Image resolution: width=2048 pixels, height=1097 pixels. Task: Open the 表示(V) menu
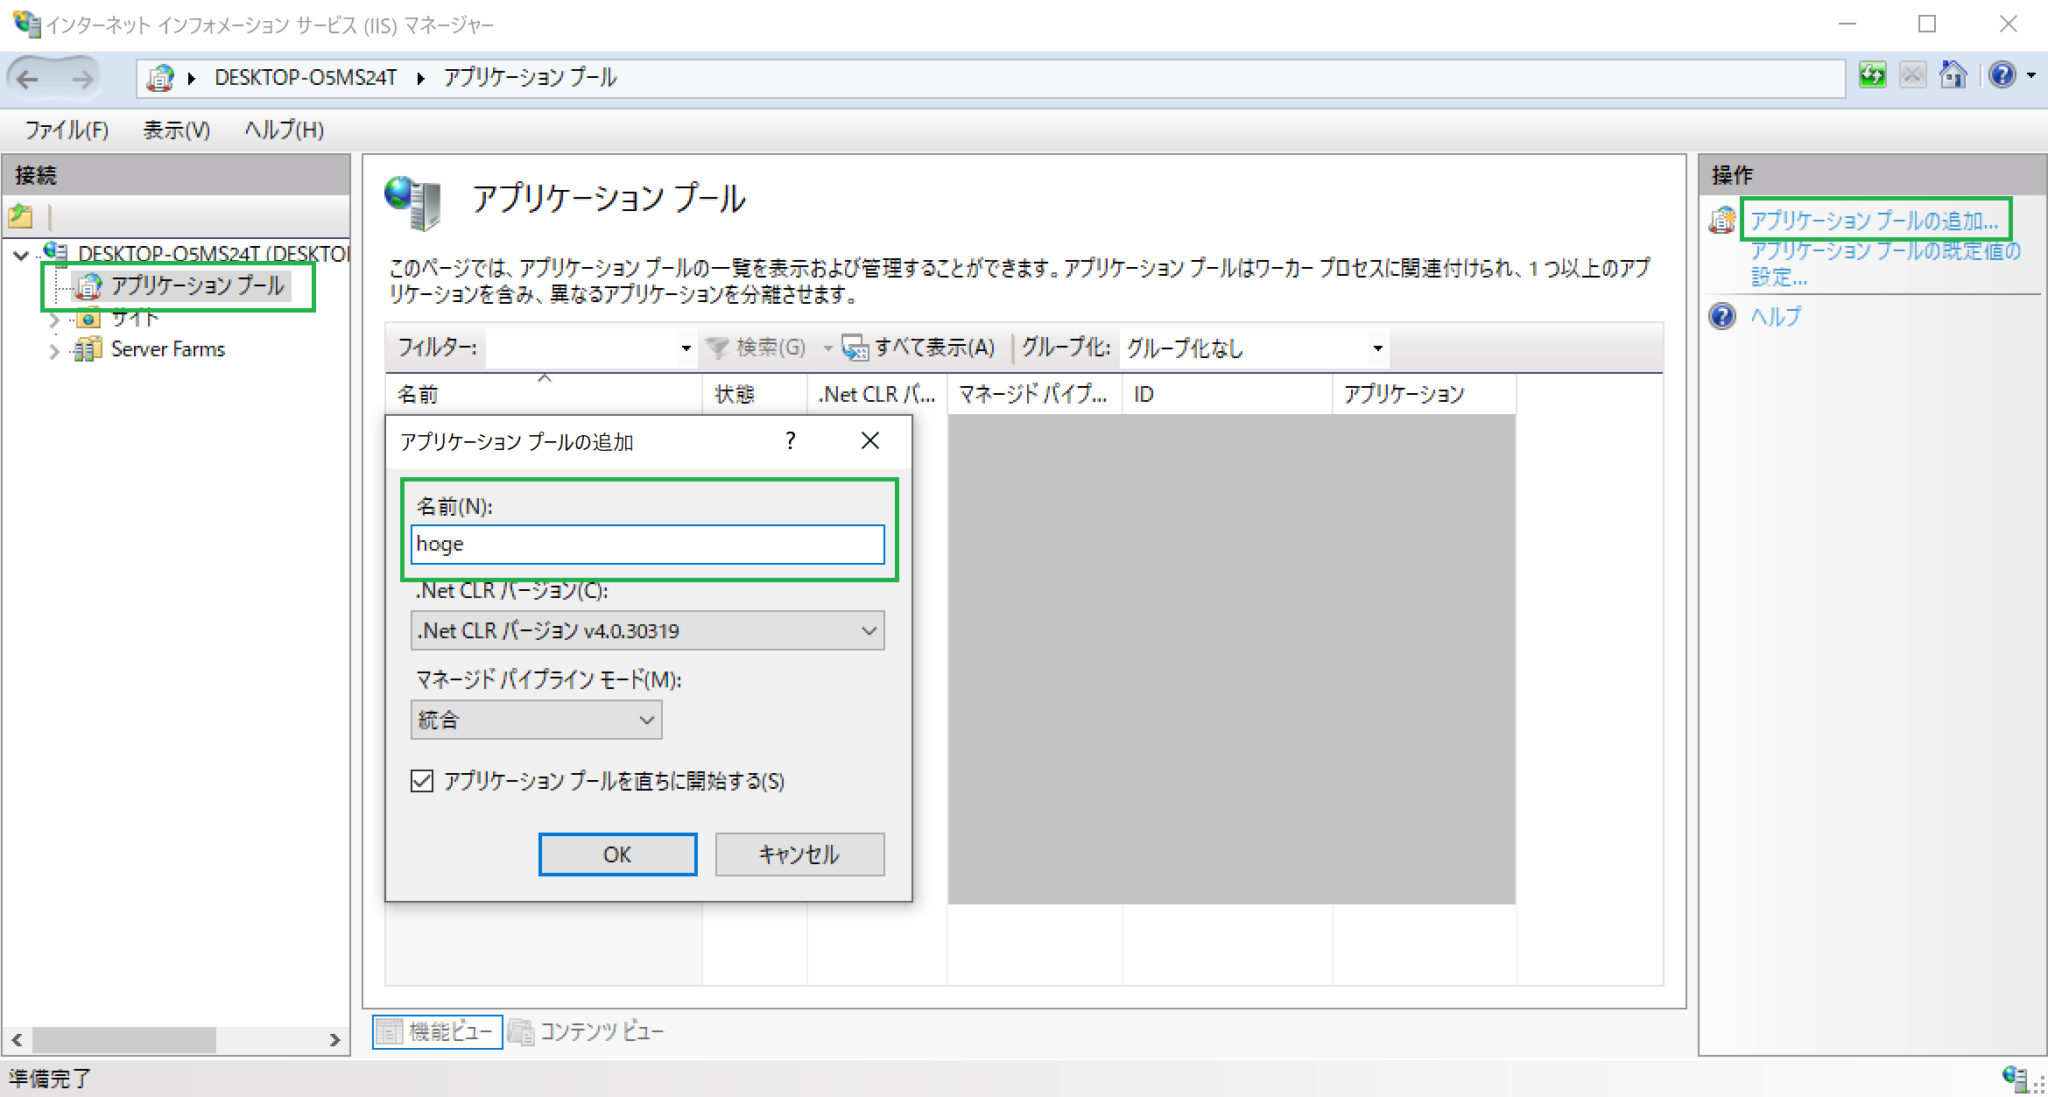click(x=175, y=130)
